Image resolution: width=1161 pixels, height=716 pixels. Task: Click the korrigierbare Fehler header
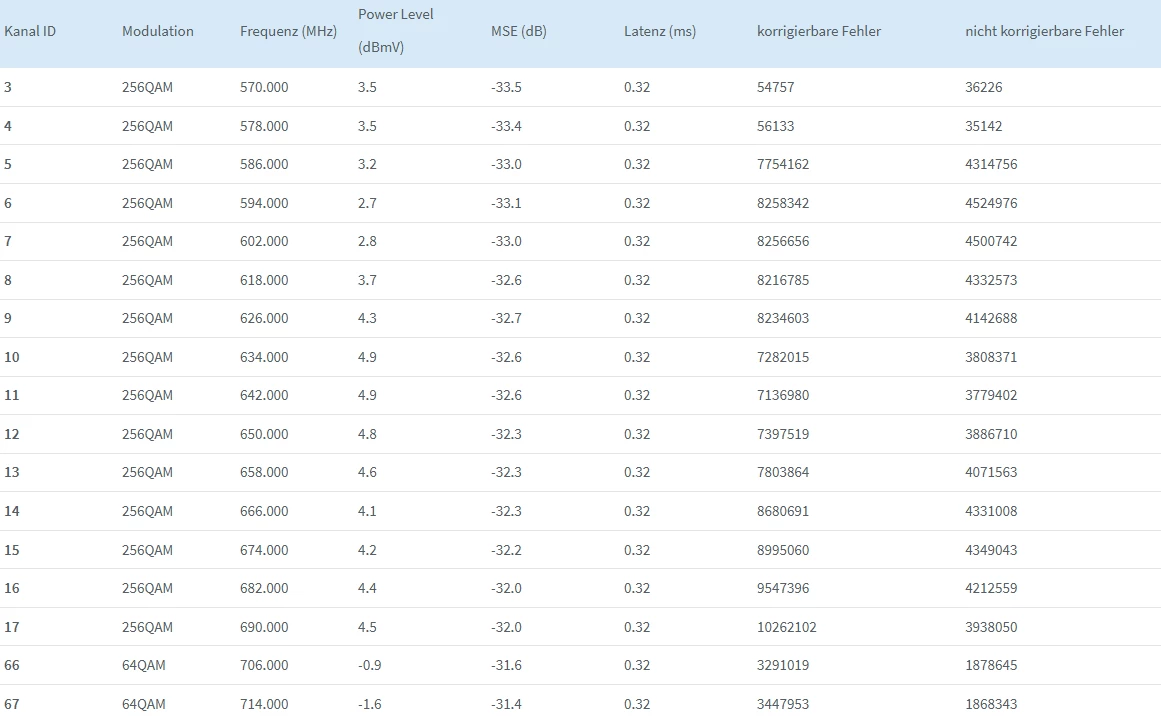819,31
